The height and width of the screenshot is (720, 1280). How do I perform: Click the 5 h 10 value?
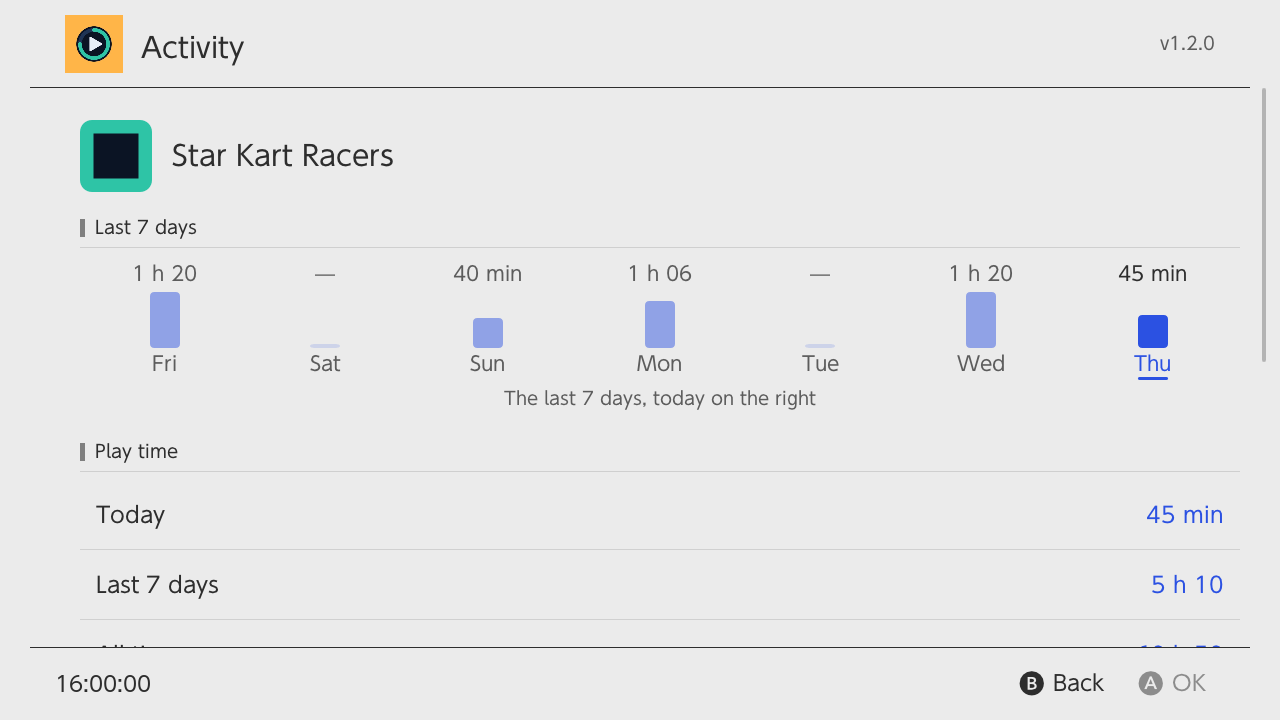(1187, 585)
